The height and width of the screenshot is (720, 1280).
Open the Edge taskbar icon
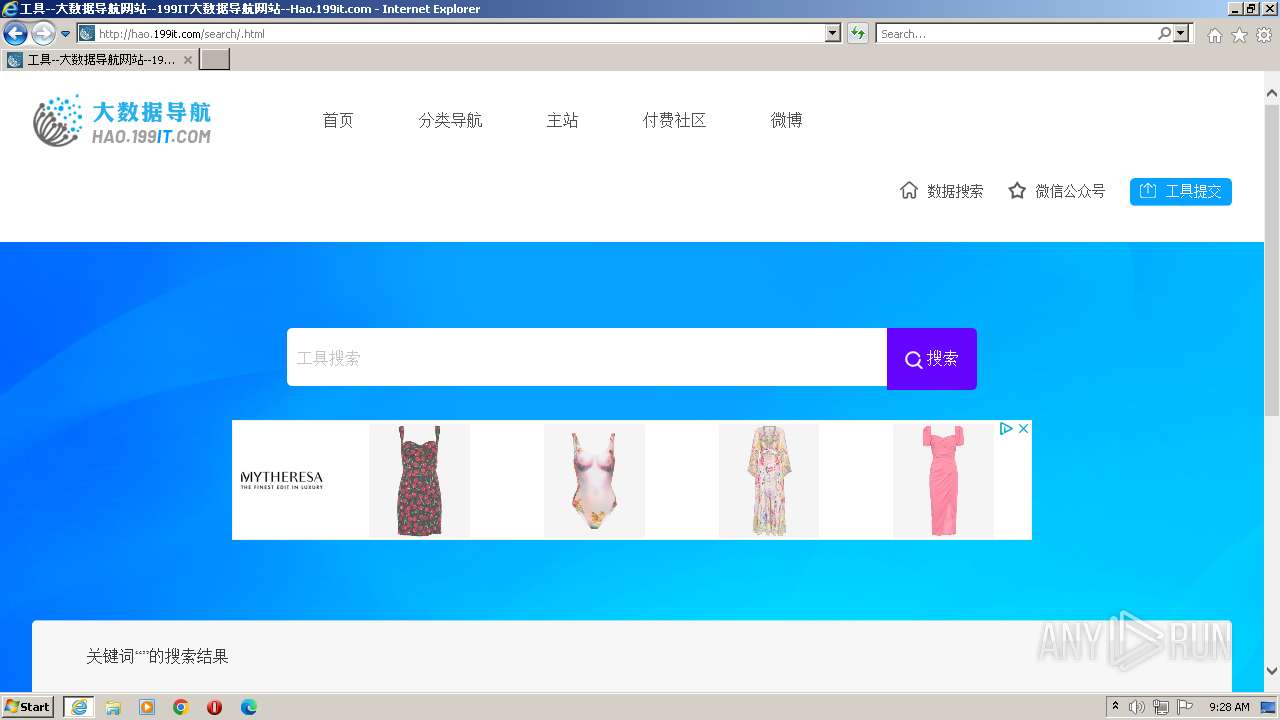(x=249, y=707)
